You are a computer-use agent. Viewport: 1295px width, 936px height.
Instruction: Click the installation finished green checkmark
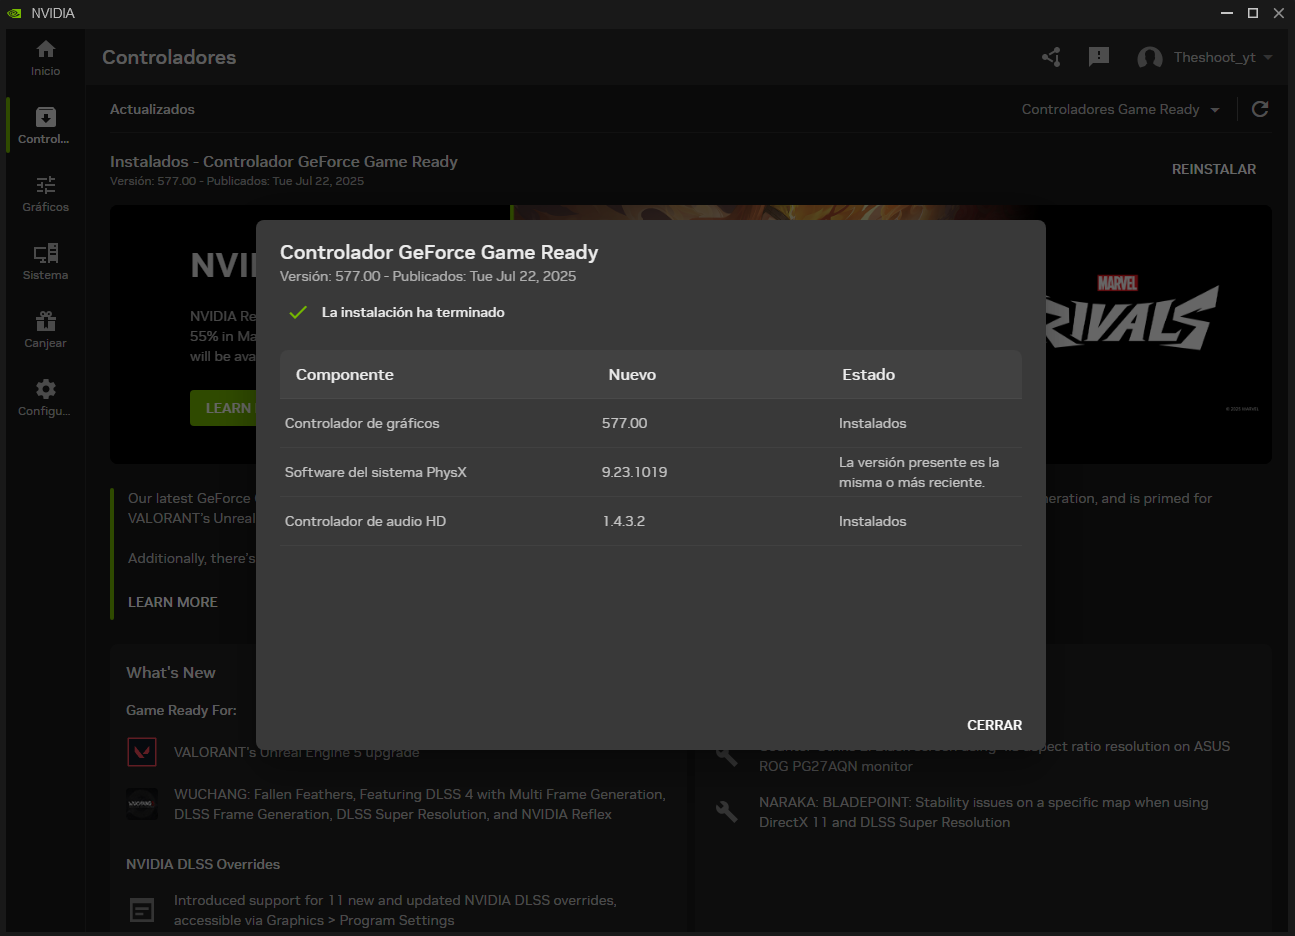click(297, 312)
